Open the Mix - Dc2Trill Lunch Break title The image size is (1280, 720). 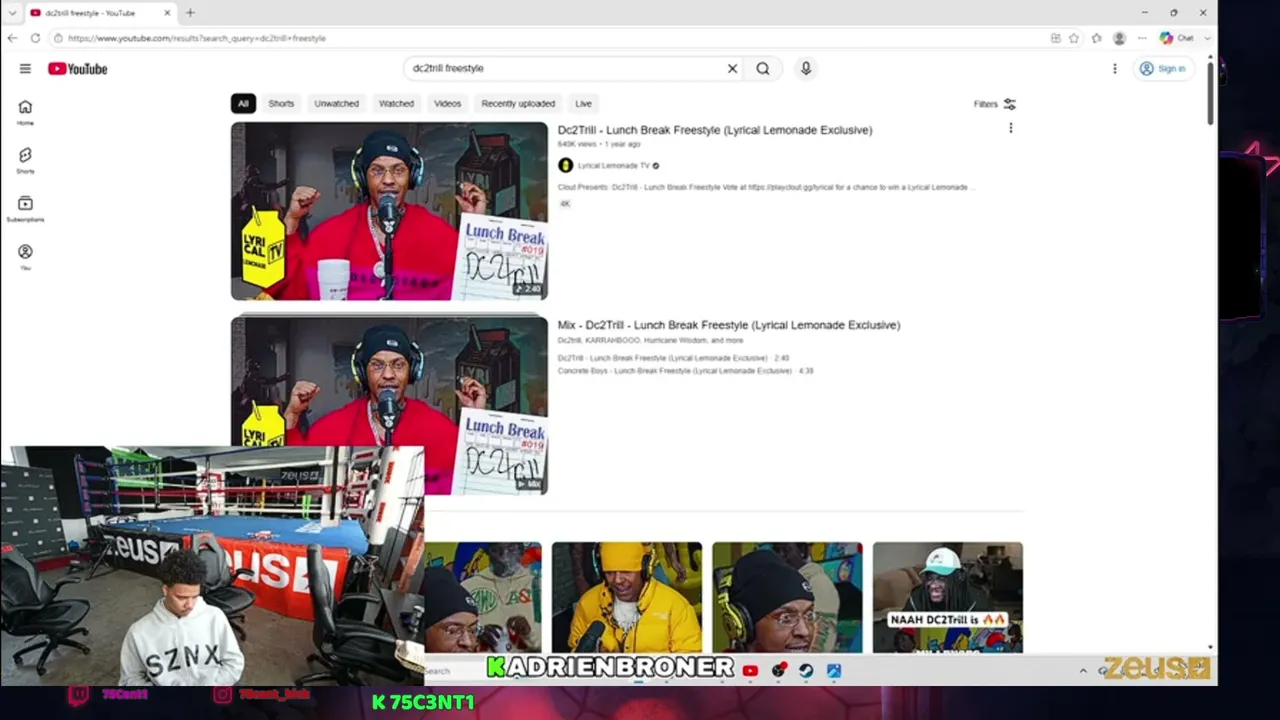coord(729,325)
